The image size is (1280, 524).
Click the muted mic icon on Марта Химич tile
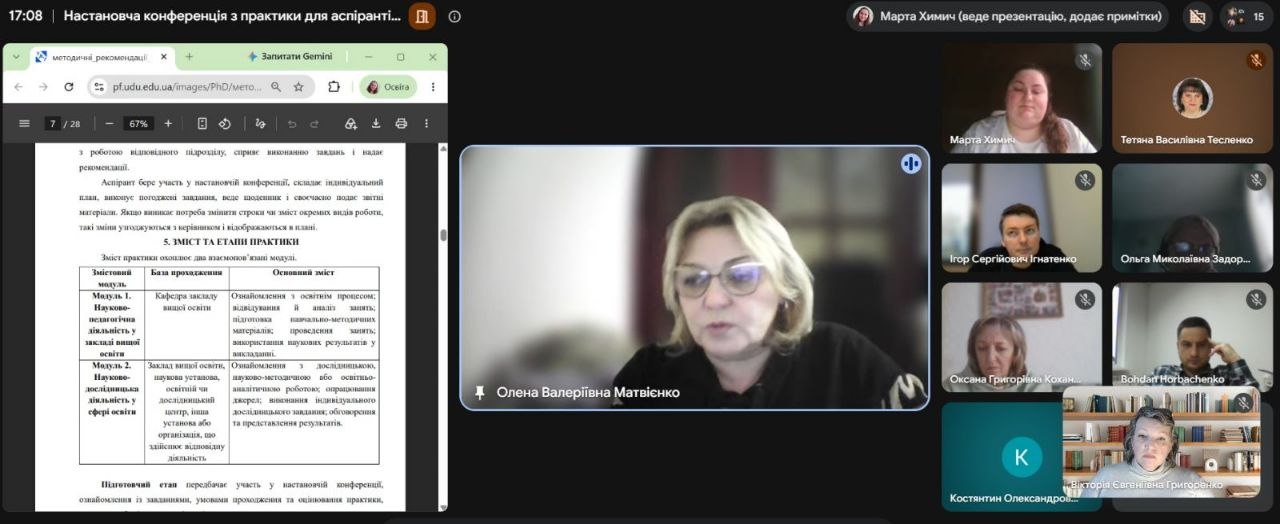[x=1084, y=61]
